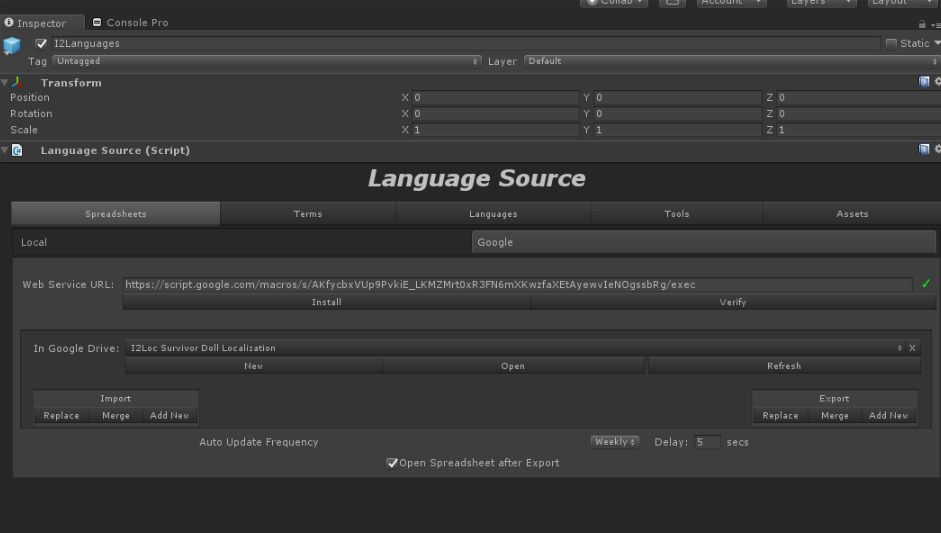
Task: Open the Weekly auto update frequency dropdown
Action: click(614, 442)
